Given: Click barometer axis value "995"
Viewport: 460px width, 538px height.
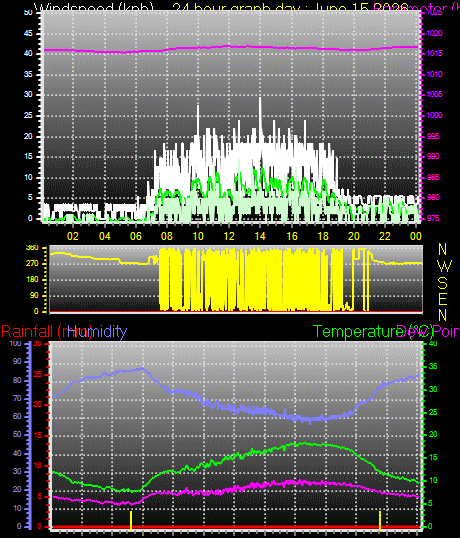Looking at the screenshot, I should click(x=433, y=137).
